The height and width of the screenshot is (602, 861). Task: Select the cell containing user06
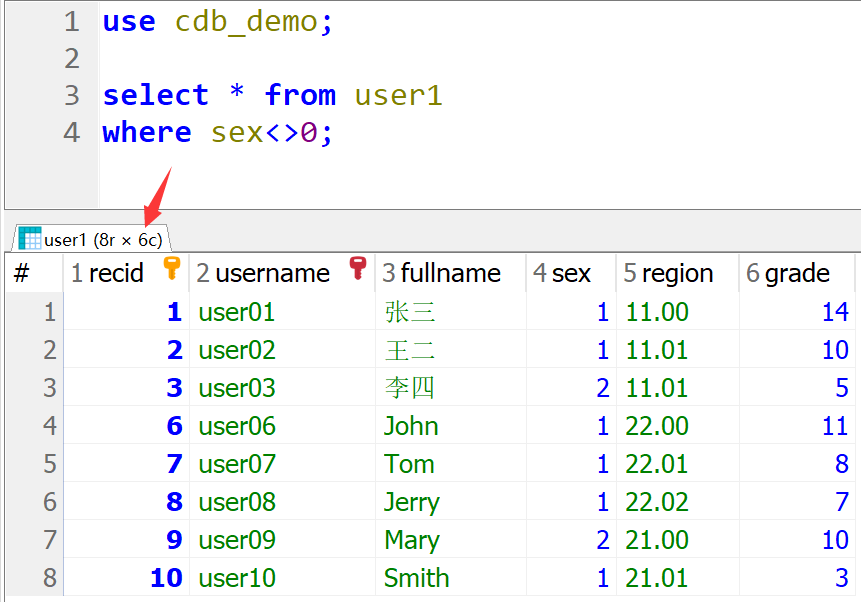coord(237,426)
